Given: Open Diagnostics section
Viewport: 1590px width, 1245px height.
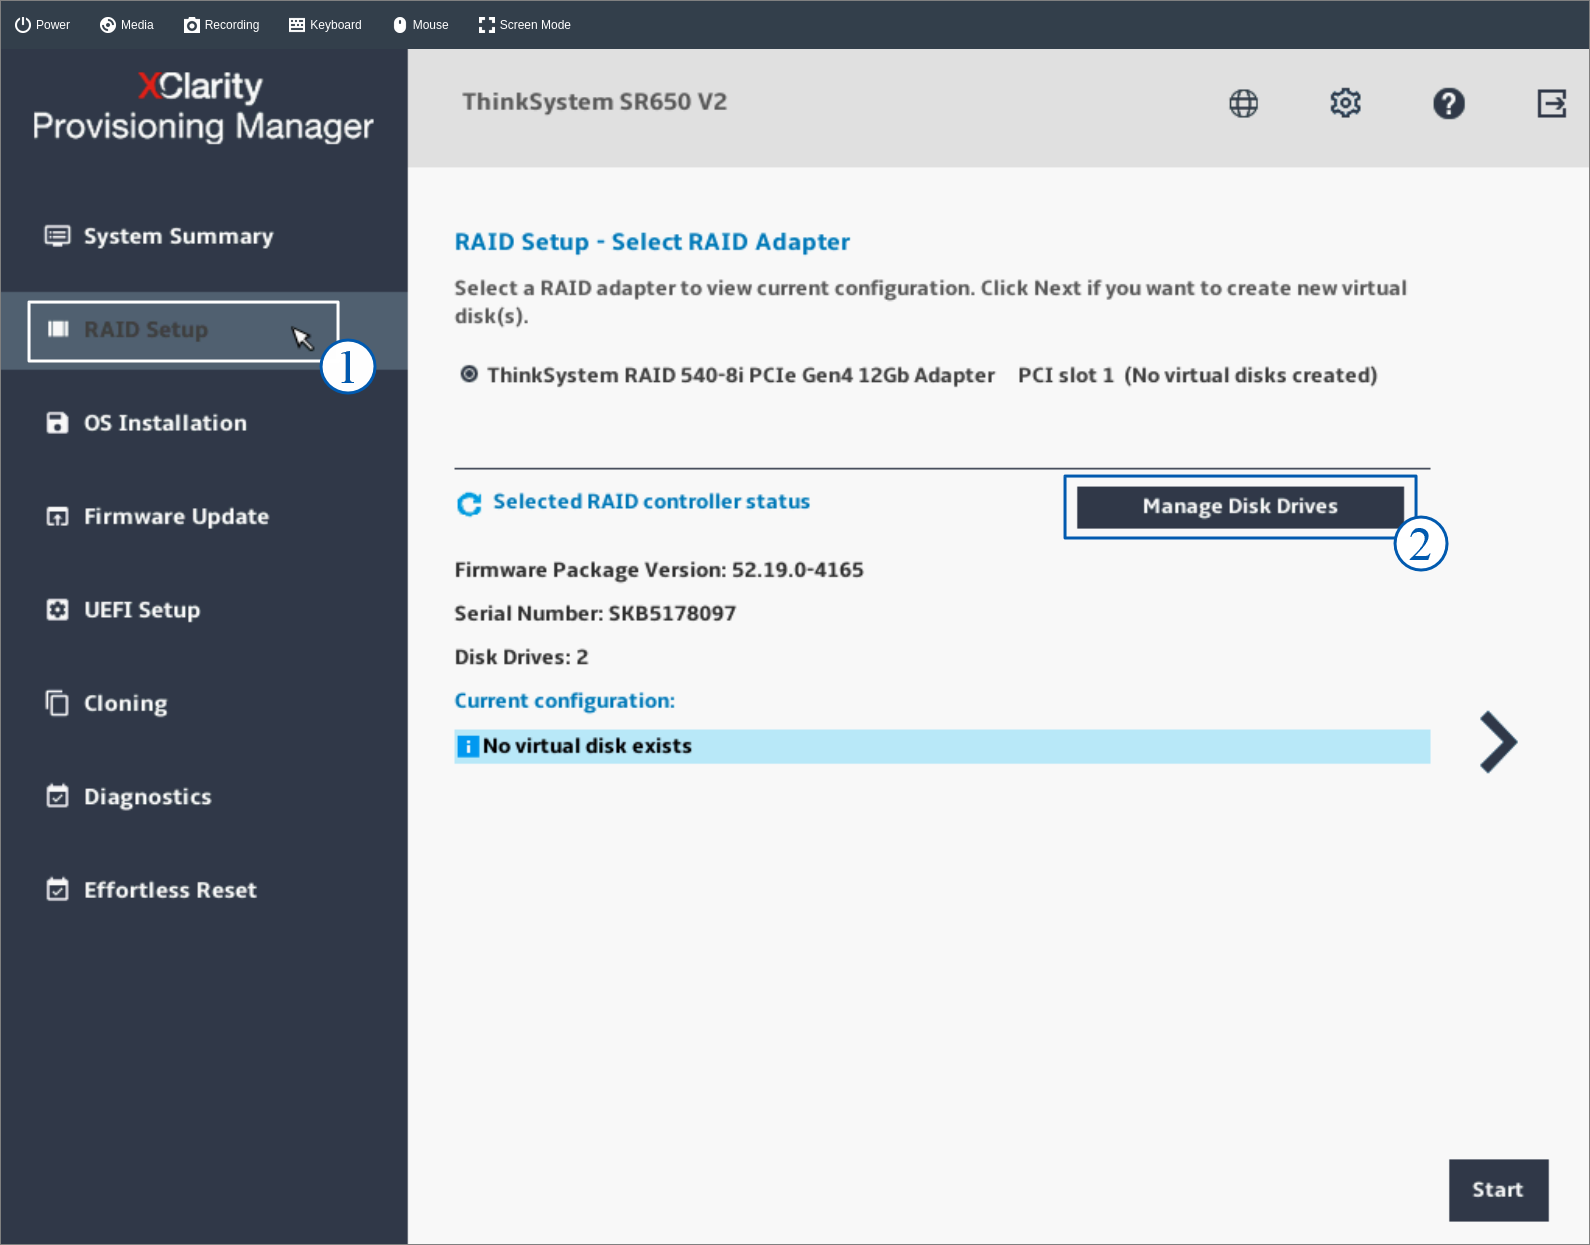Looking at the screenshot, I should point(148,797).
